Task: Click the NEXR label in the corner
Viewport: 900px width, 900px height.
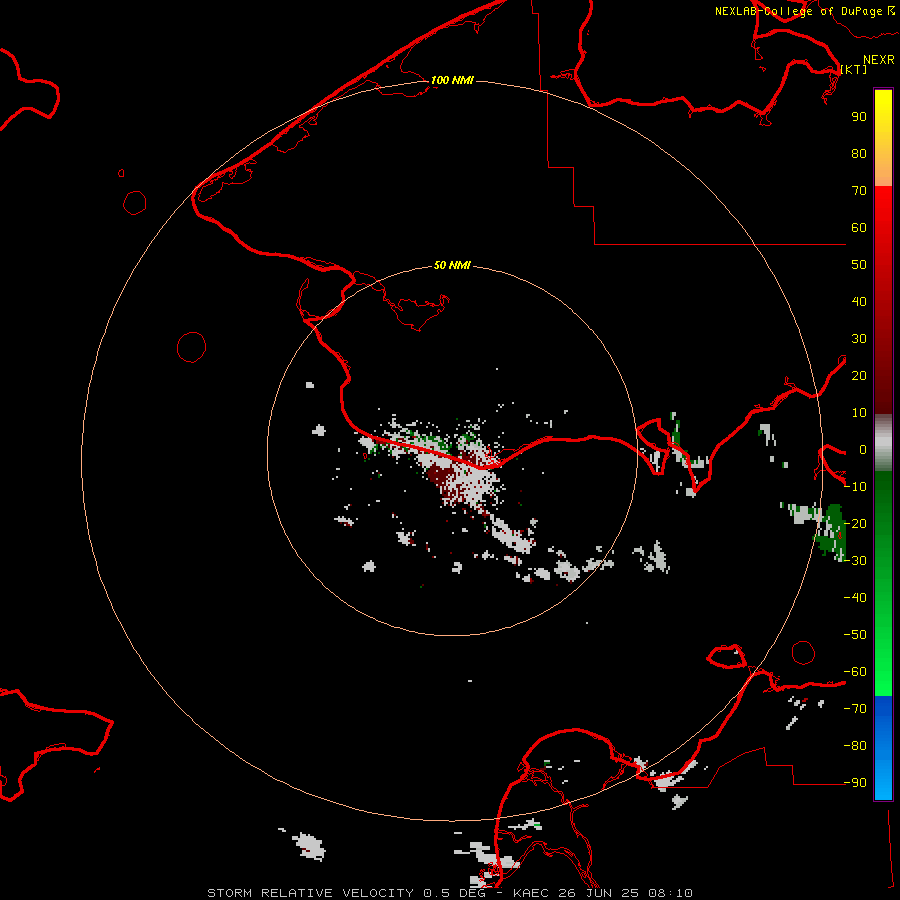Action: point(879,60)
